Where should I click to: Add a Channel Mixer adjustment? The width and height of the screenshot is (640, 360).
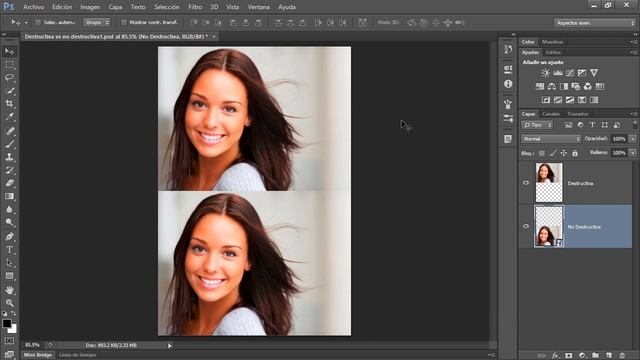[587, 87]
